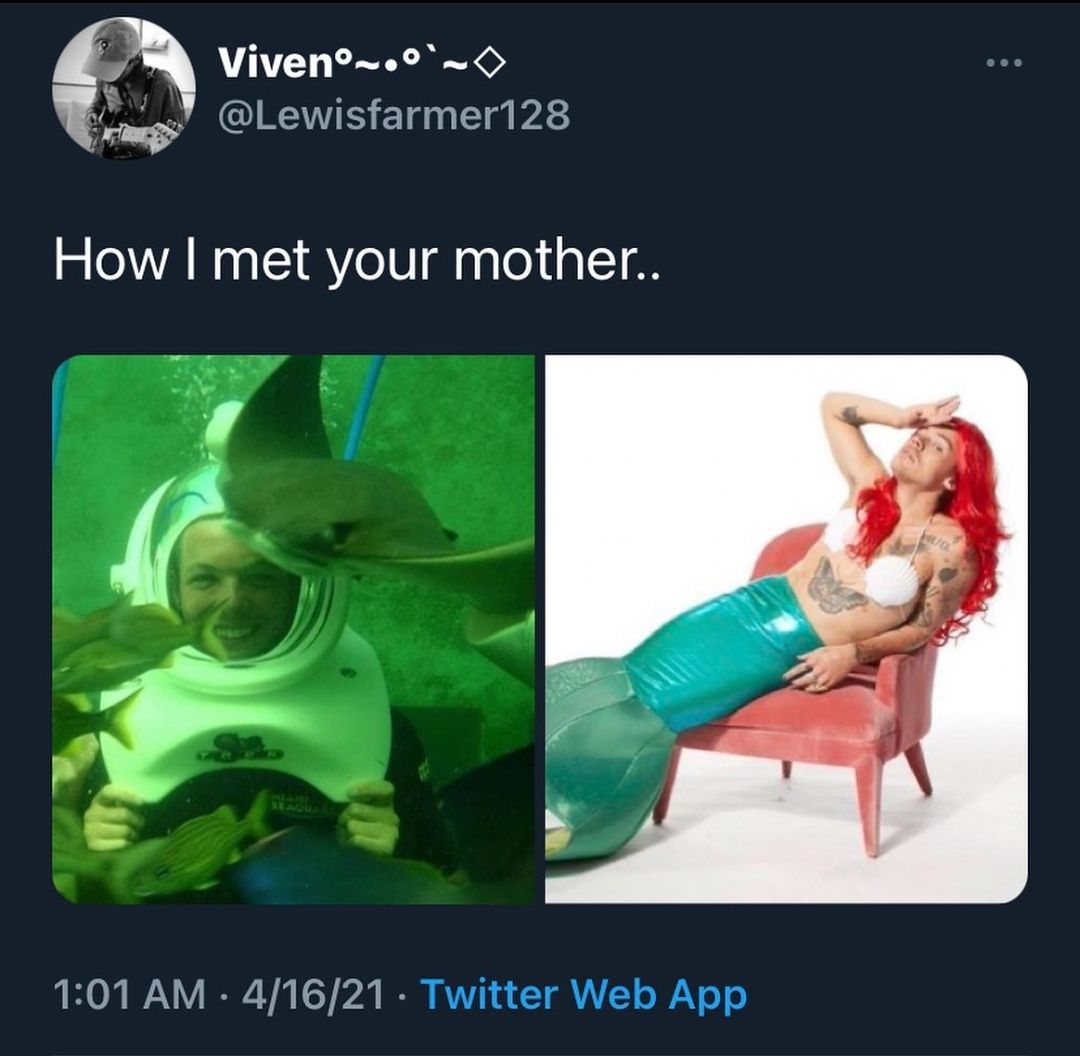Screen dimensions: 1080x1056
Task: Open the green underwater diver photo
Action: pos(293,629)
